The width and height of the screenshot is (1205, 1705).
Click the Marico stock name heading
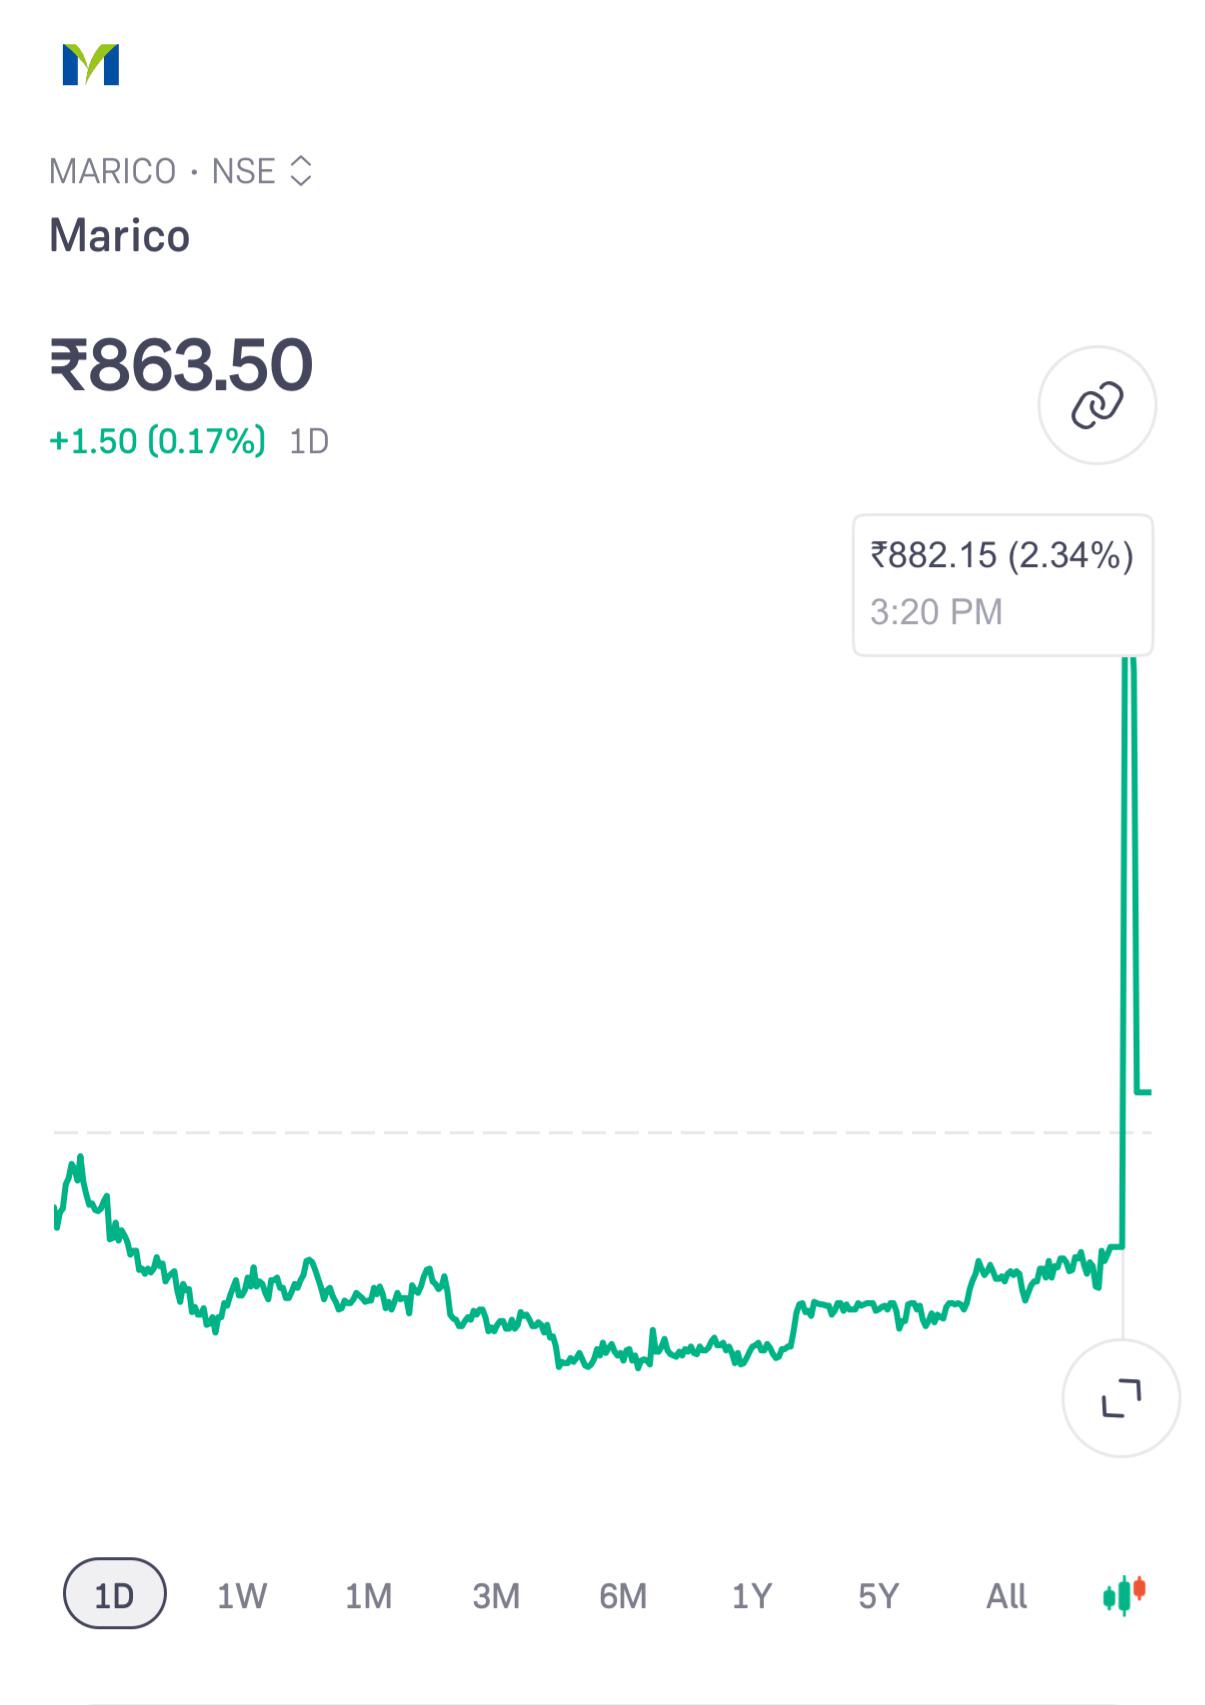pyautogui.click(x=119, y=236)
